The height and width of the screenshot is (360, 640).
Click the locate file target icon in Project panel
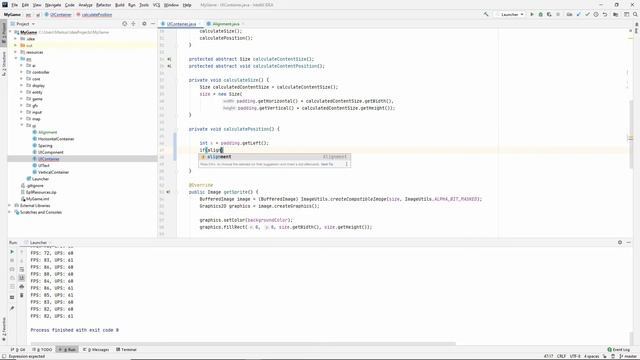click(x=124, y=24)
